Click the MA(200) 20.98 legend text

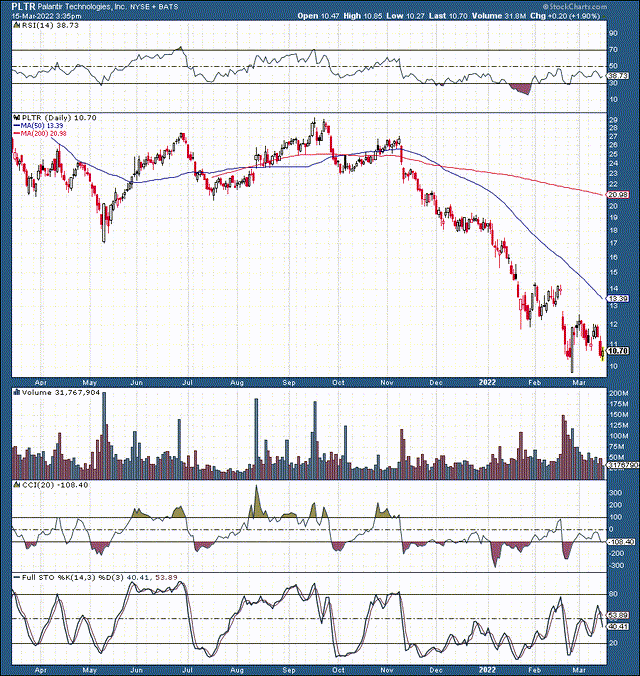tap(44, 134)
